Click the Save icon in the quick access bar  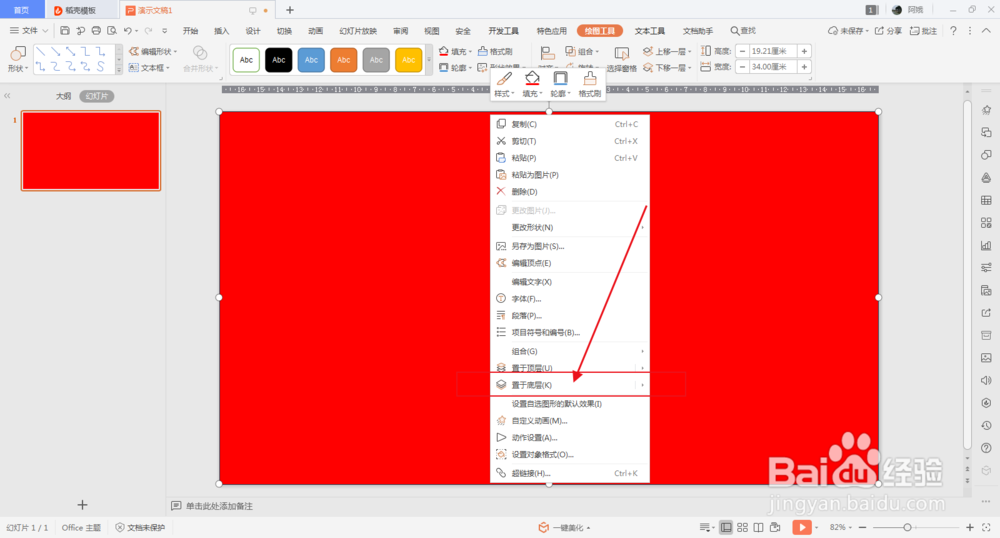pyautogui.click(x=64, y=31)
